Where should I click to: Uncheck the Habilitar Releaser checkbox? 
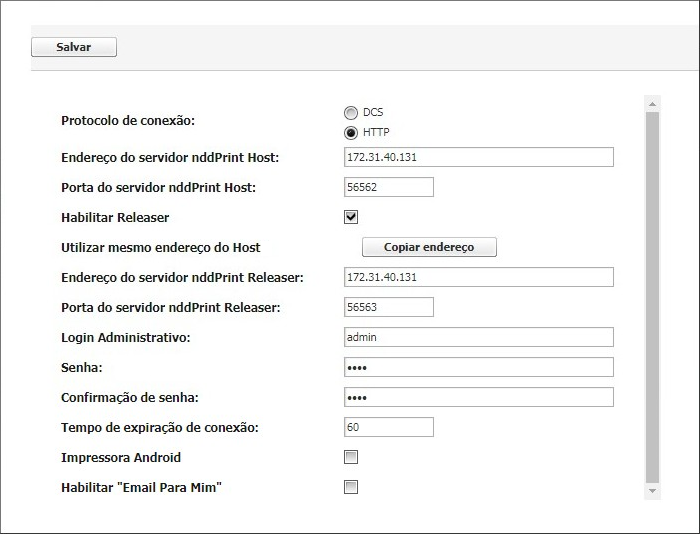point(351,217)
